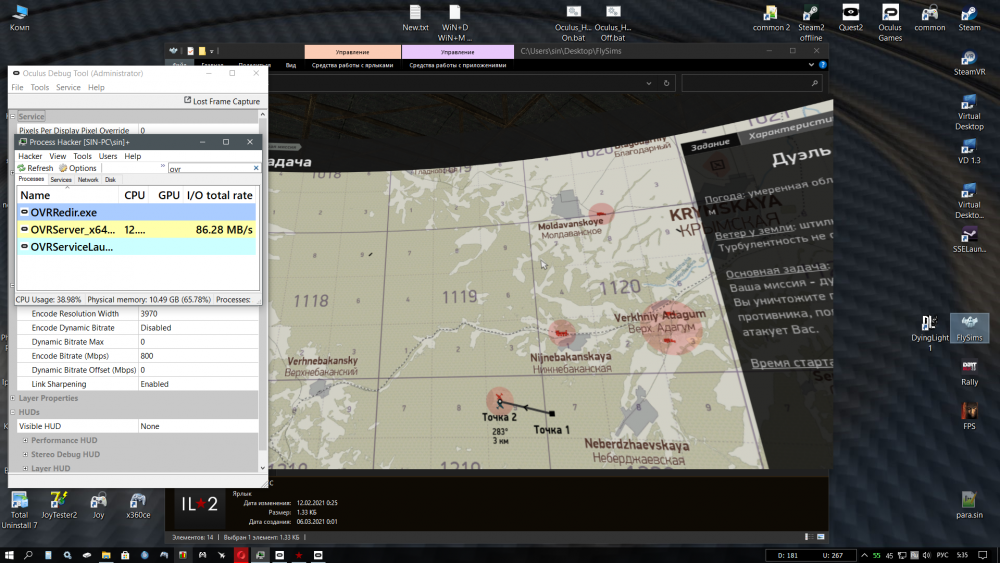The height and width of the screenshot is (563, 1000).
Task: Click the search box in Process Hacker
Action: [x=210, y=168]
